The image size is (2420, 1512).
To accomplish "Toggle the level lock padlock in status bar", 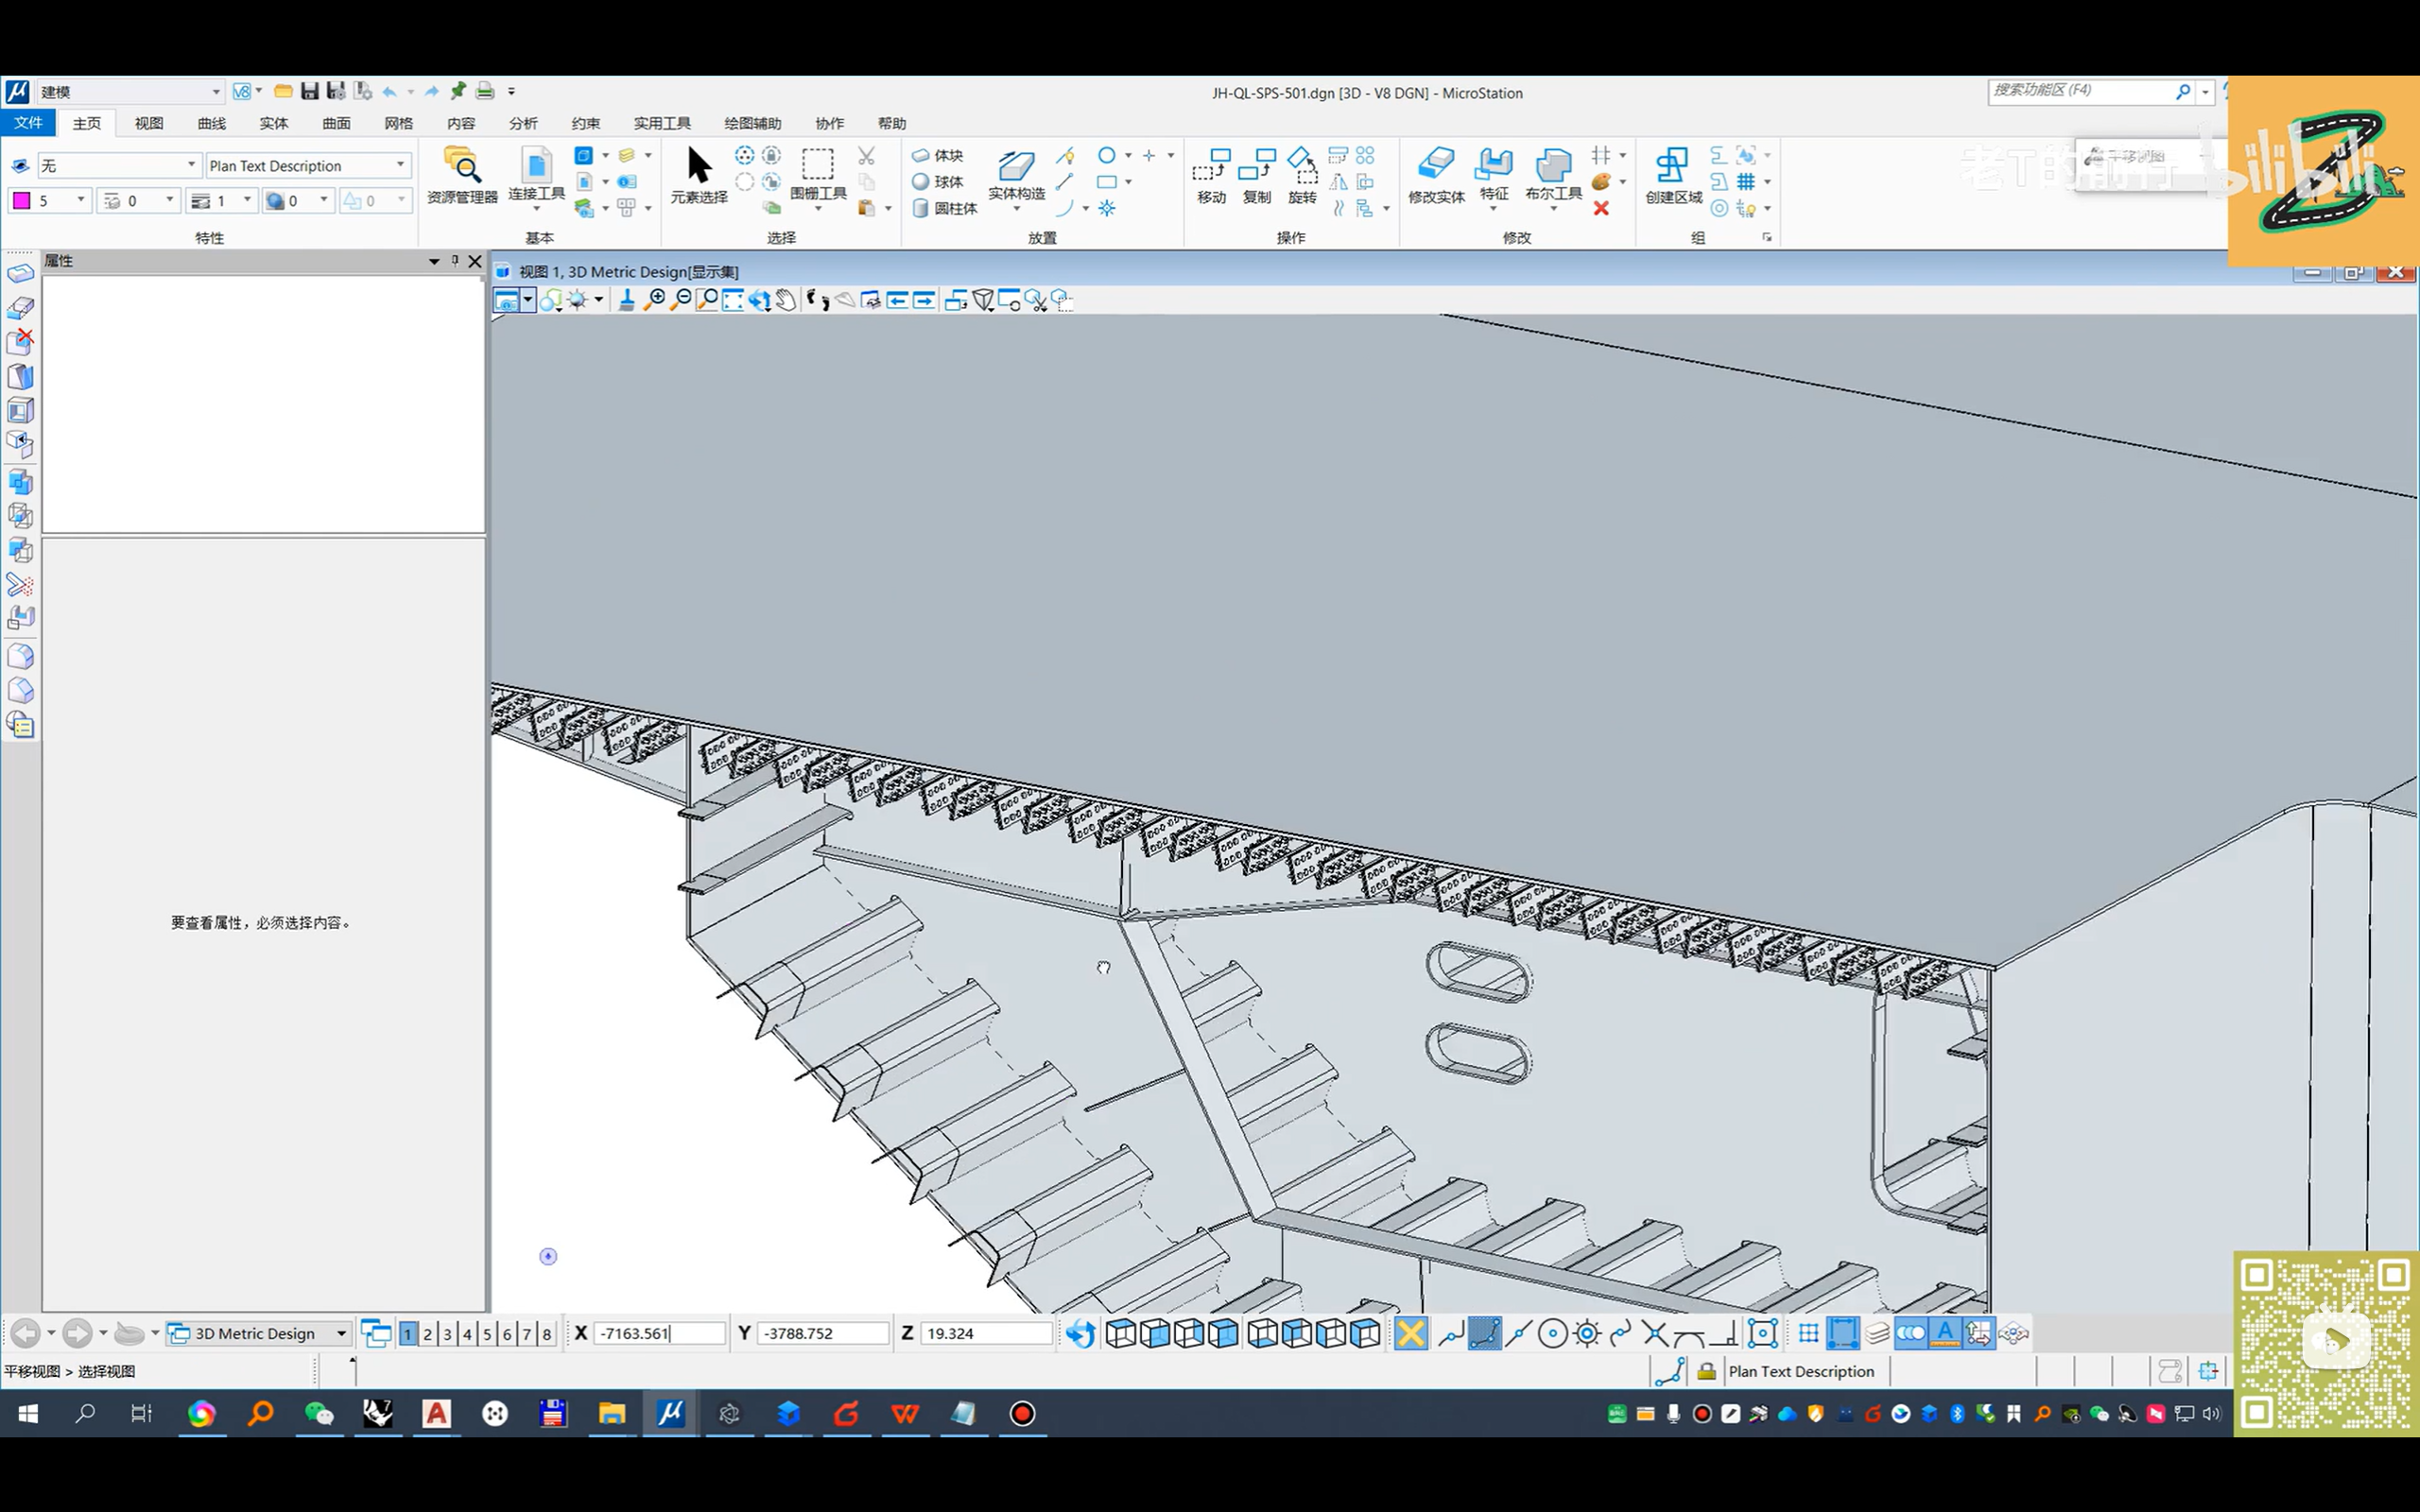I will click(1707, 1371).
